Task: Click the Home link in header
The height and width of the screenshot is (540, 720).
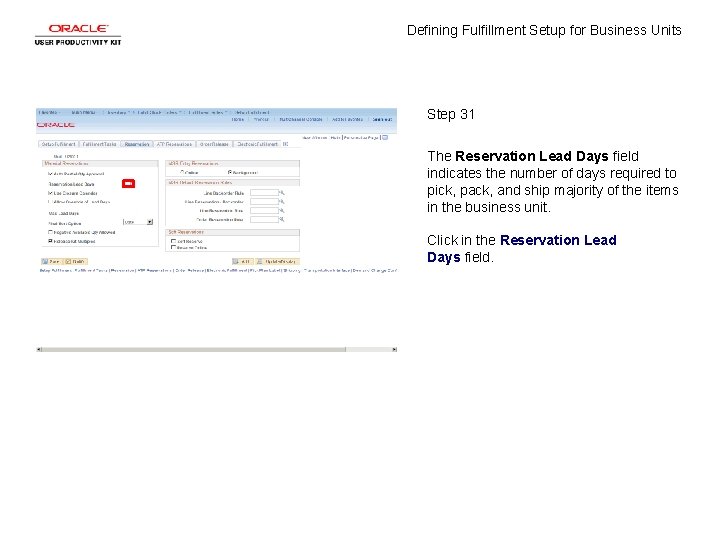Action: [237, 119]
